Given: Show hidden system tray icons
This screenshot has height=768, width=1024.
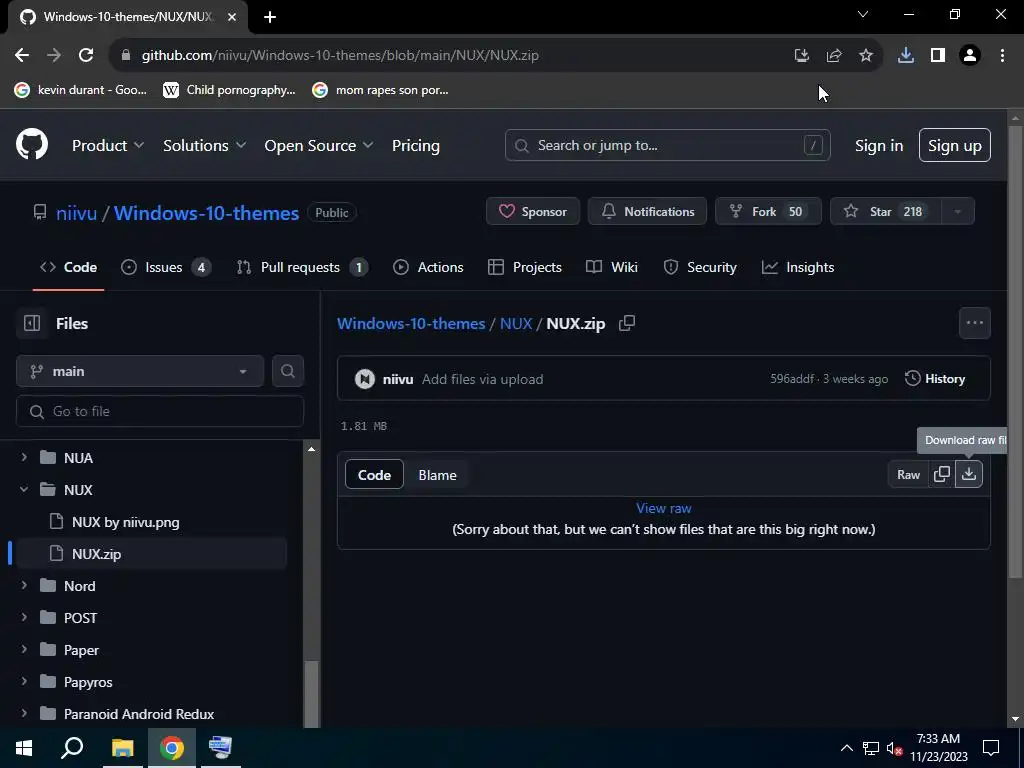Looking at the screenshot, I should tap(846, 748).
